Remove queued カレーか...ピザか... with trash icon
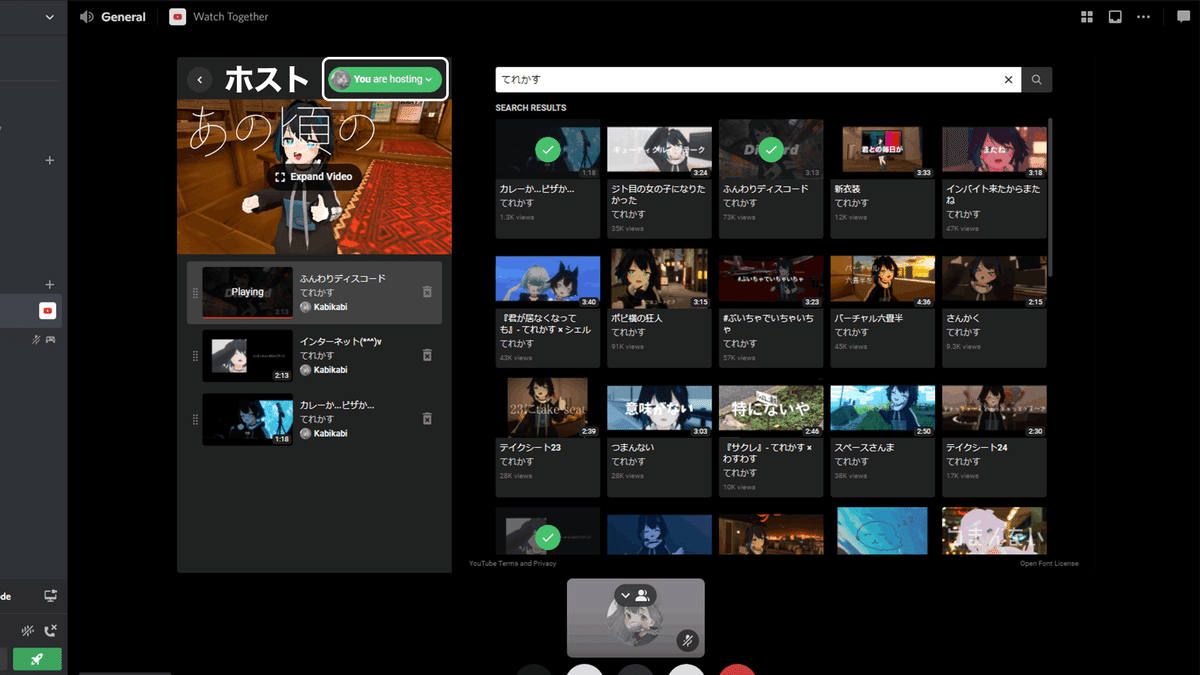This screenshot has width=1200, height=675. pos(427,419)
